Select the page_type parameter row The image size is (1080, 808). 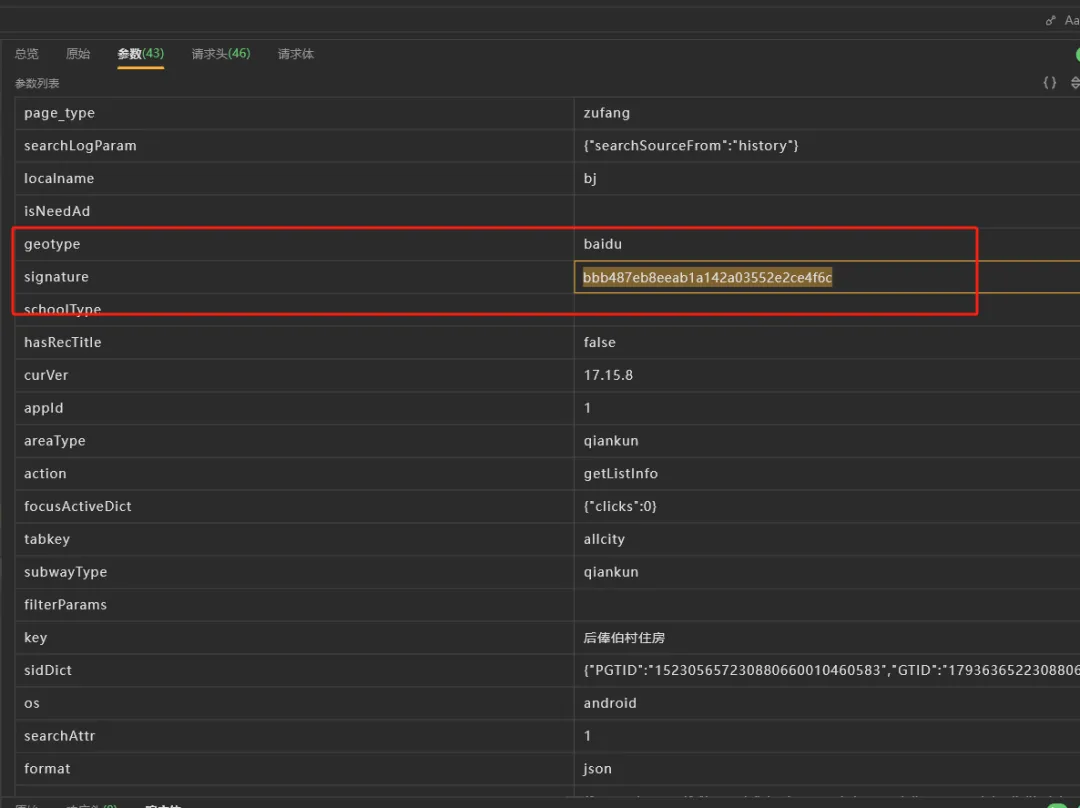point(548,113)
